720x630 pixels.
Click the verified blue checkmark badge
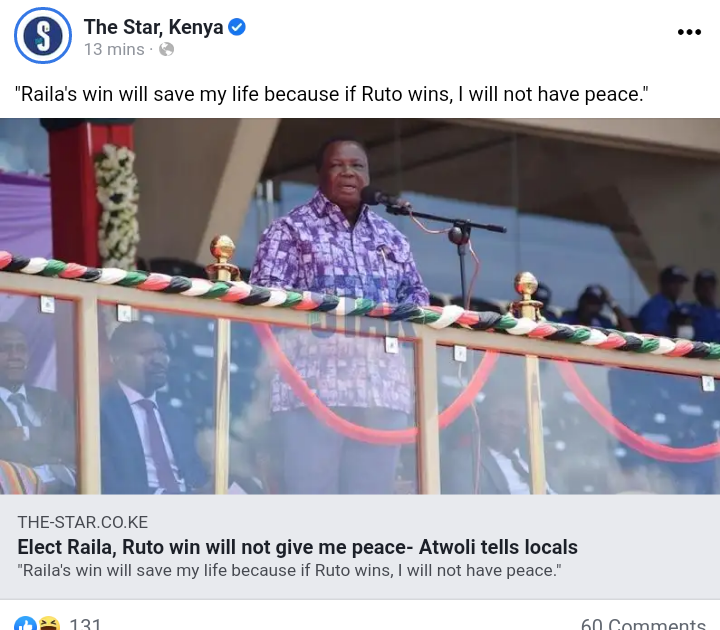click(237, 27)
